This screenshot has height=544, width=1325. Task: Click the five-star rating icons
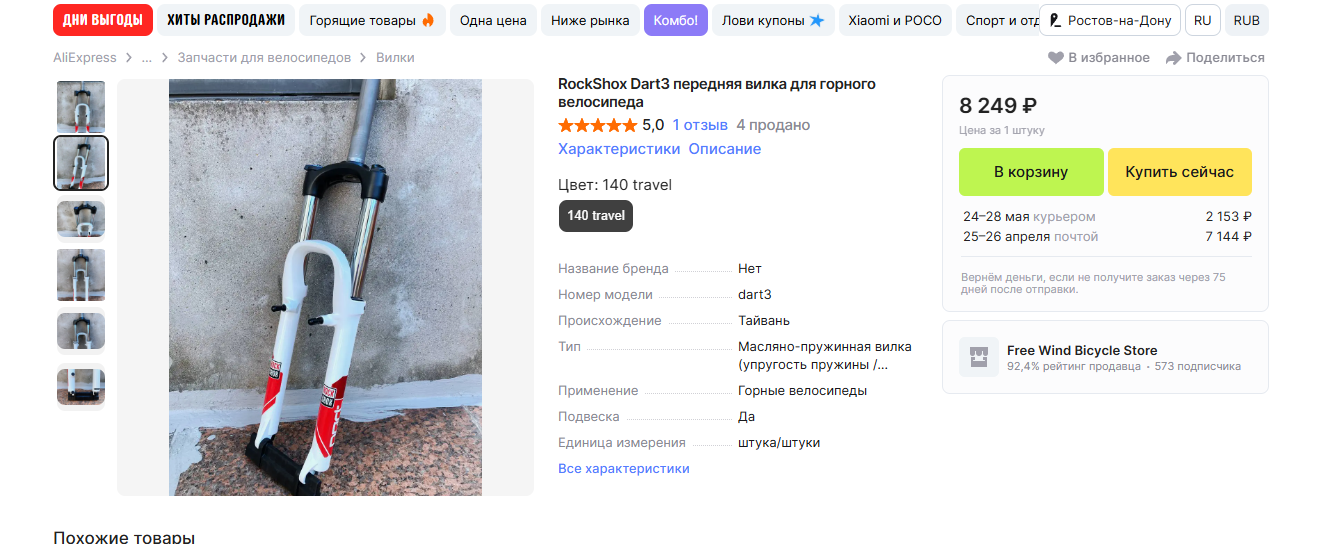point(597,125)
